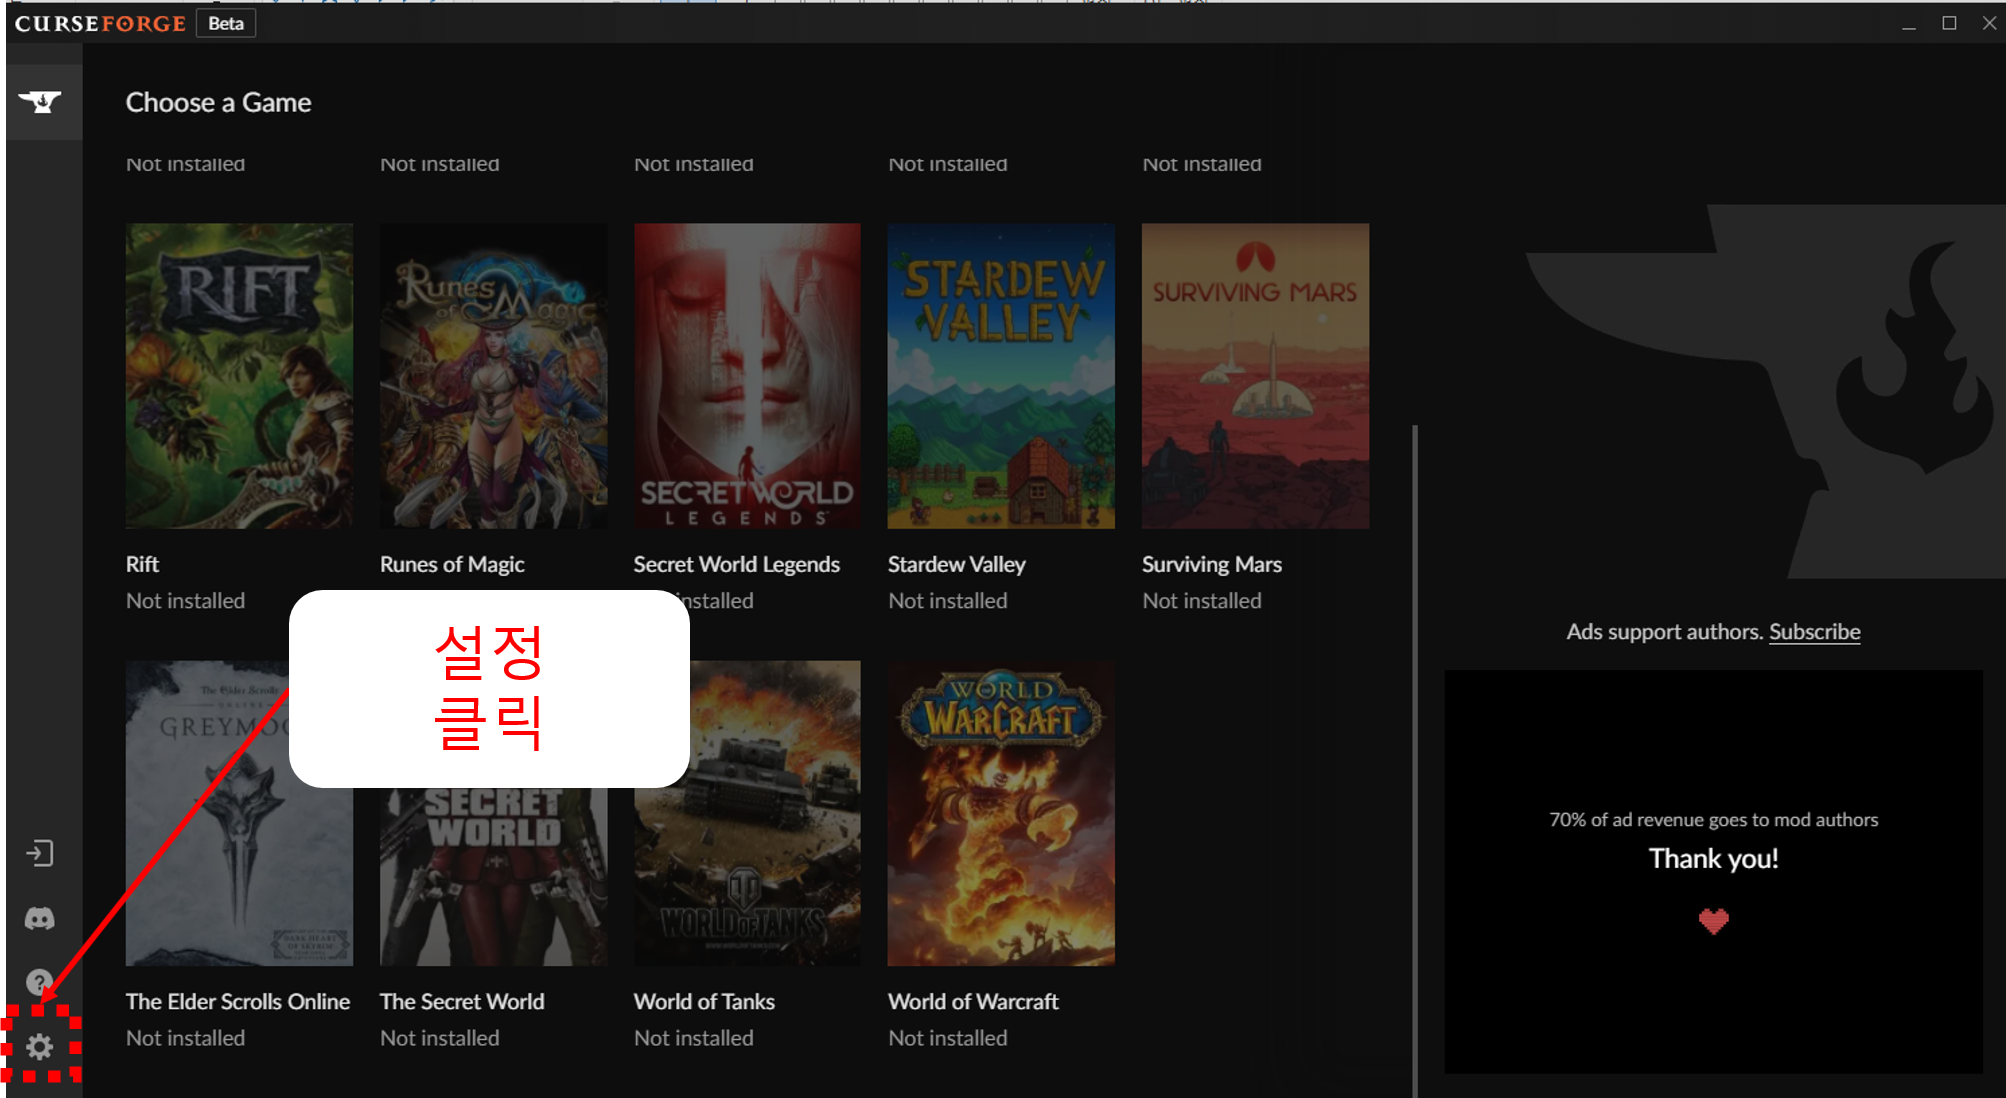Click Not installed under Stardew Valley
This screenshot has height=1098, width=2006.
(948, 601)
